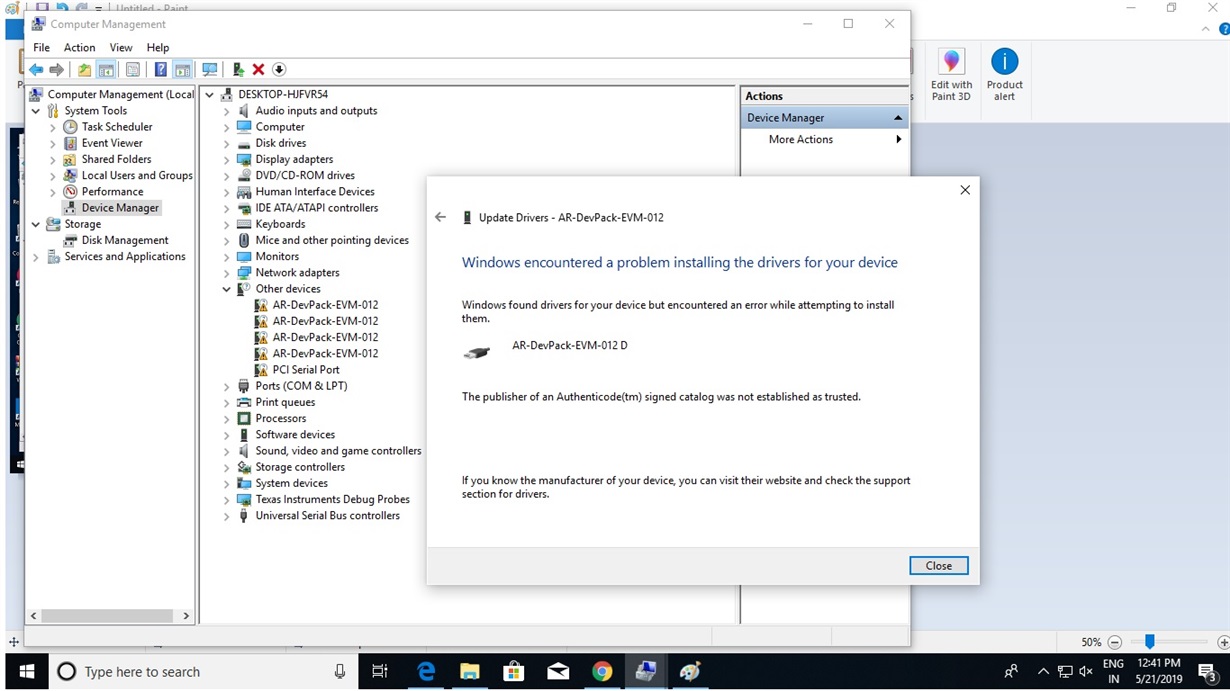1230x691 pixels.
Task: Expand Audio inputs and outputs category
Action: [226, 111]
